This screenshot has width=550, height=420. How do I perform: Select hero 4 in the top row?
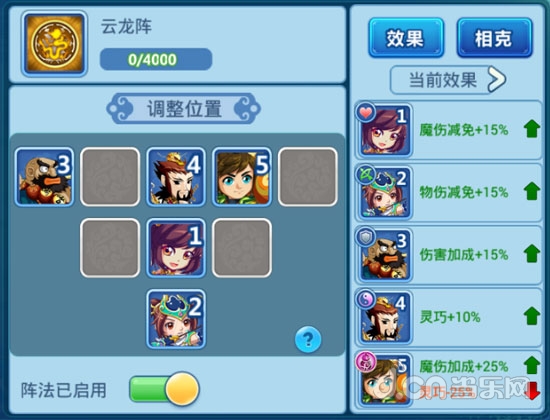(176, 176)
